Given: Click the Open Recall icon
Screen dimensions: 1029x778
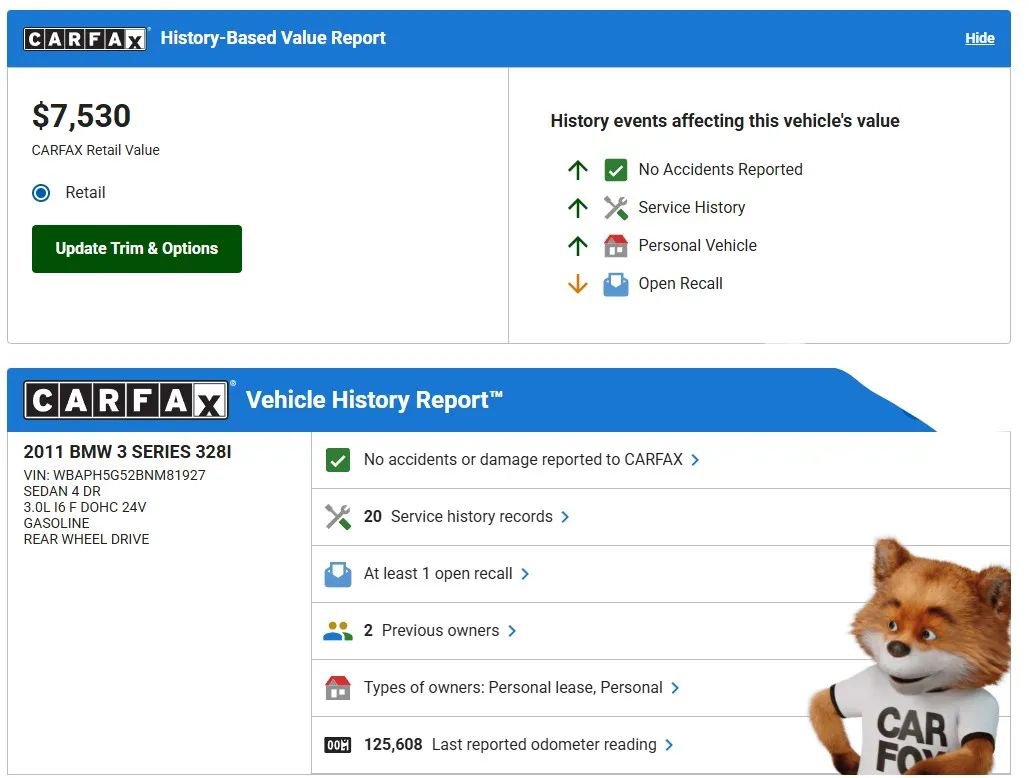Looking at the screenshot, I should pyautogui.click(x=616, y=283).
